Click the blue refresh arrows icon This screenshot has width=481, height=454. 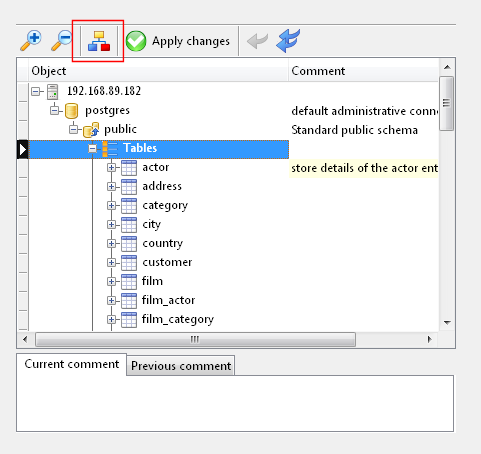click(x=288, y=41)
